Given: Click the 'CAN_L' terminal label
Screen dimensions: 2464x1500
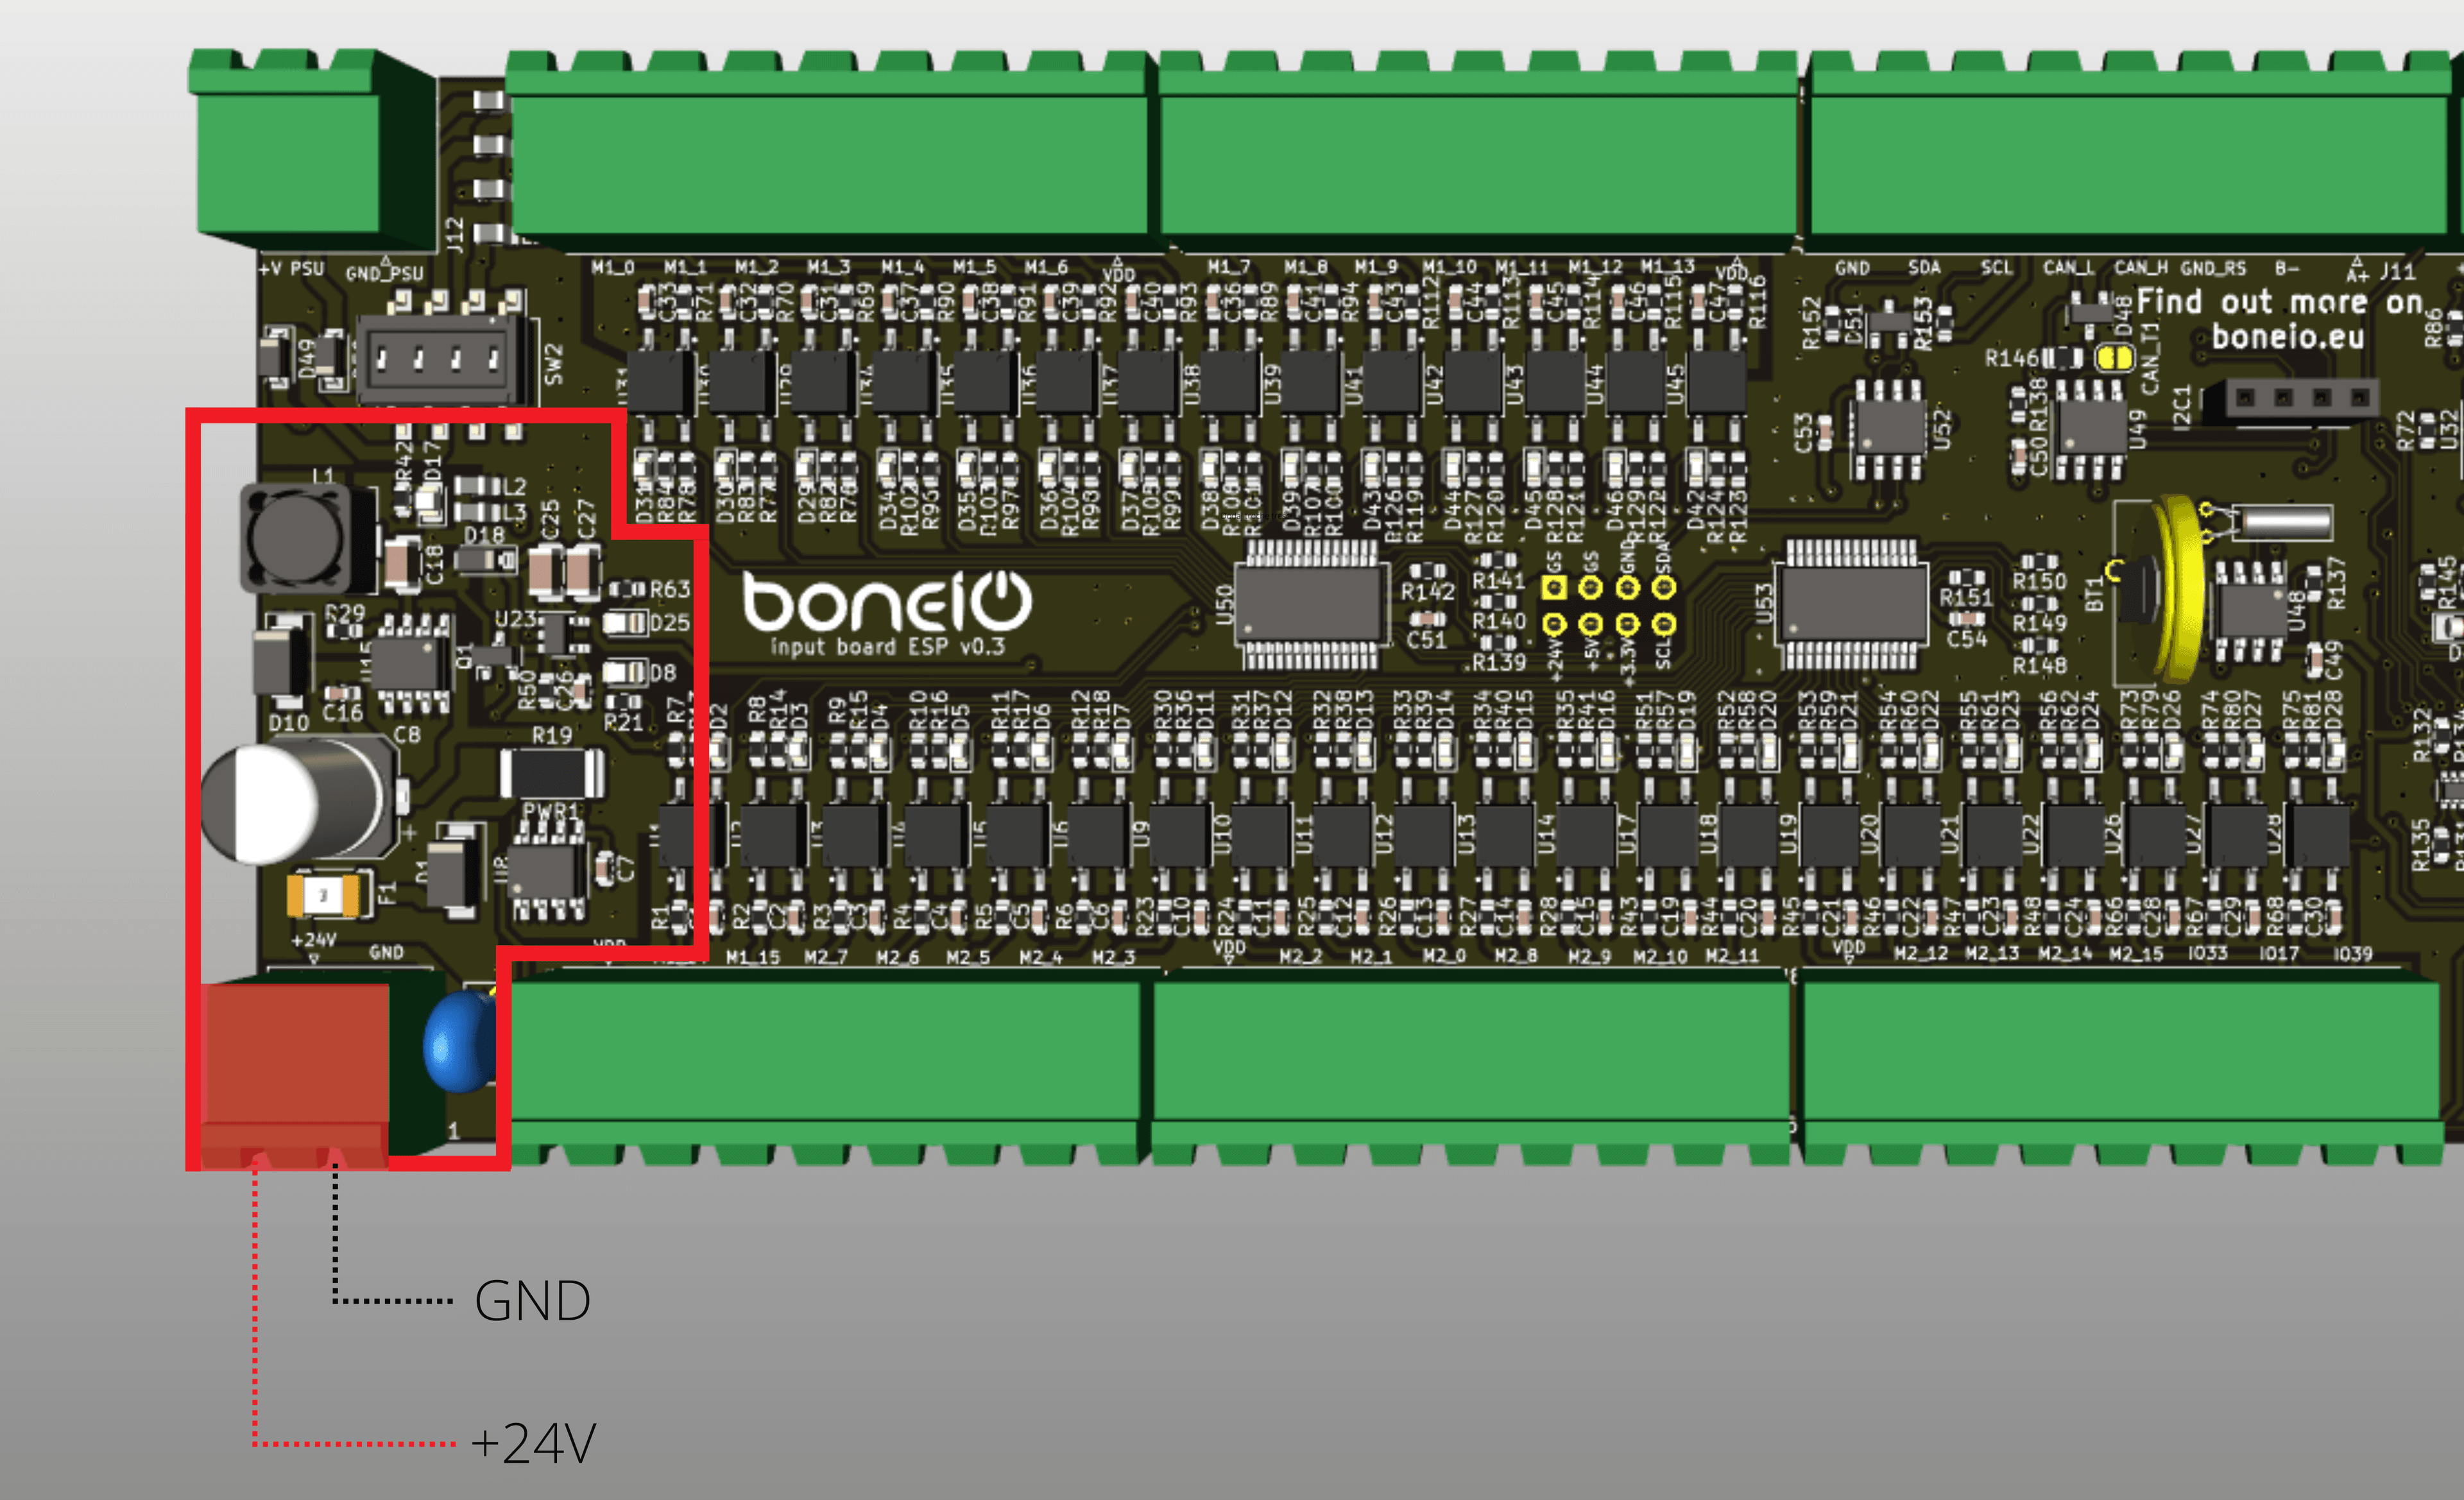Looking at the screenshot, I should (x=2068, y=268).
